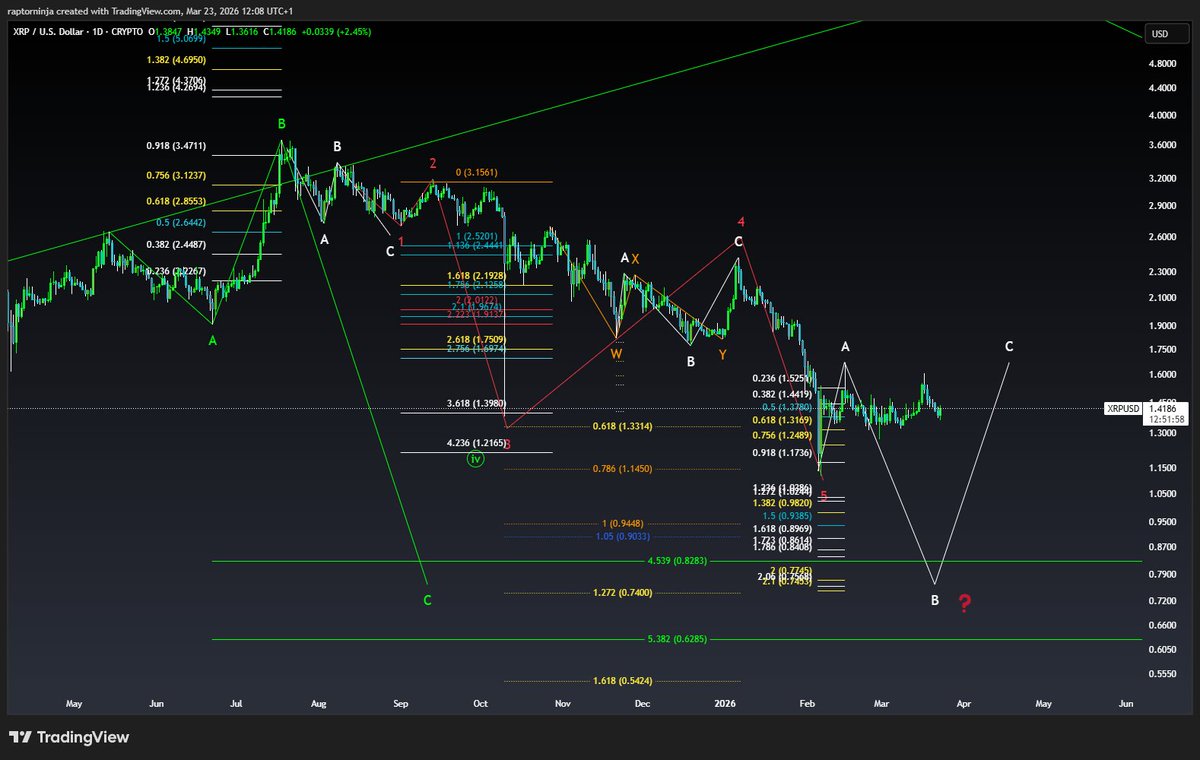Click the orange W wave label
1200x760 pixels.
point(617,354)
